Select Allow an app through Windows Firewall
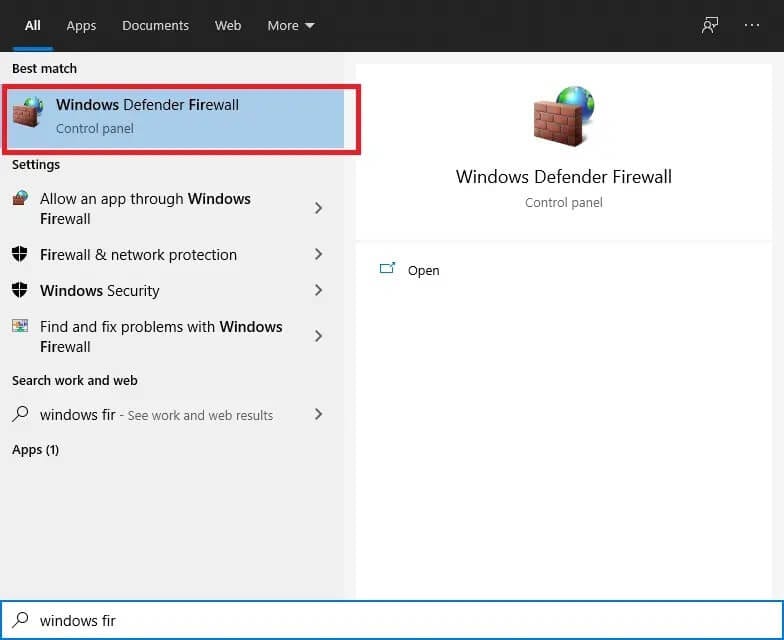Viewport: 784px width, 640px height. click(x=172, y=208)
